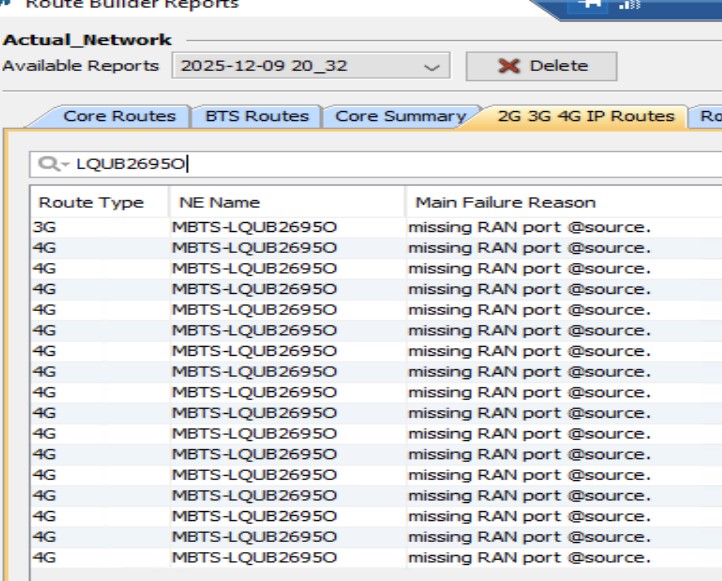The image size is (722, 581).
Task: Sort by Route Type column header
Action: 91,202
